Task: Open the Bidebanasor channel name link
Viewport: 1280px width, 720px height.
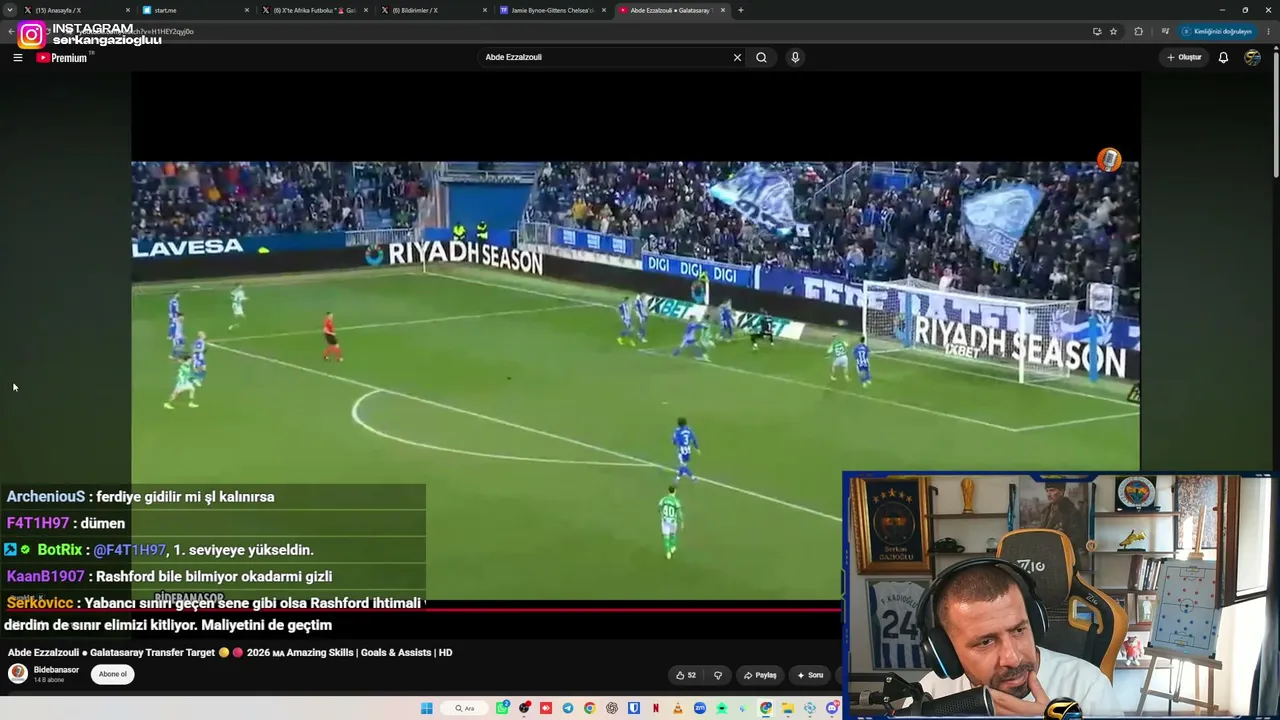Action: tap(56, 669)
